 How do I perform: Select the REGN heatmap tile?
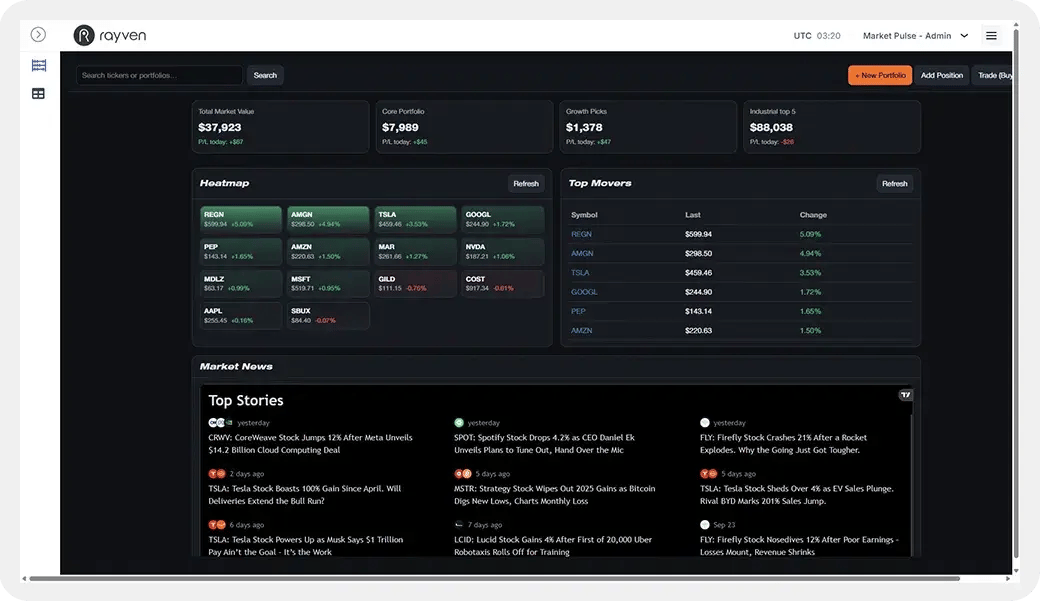[x=241, y=220]
